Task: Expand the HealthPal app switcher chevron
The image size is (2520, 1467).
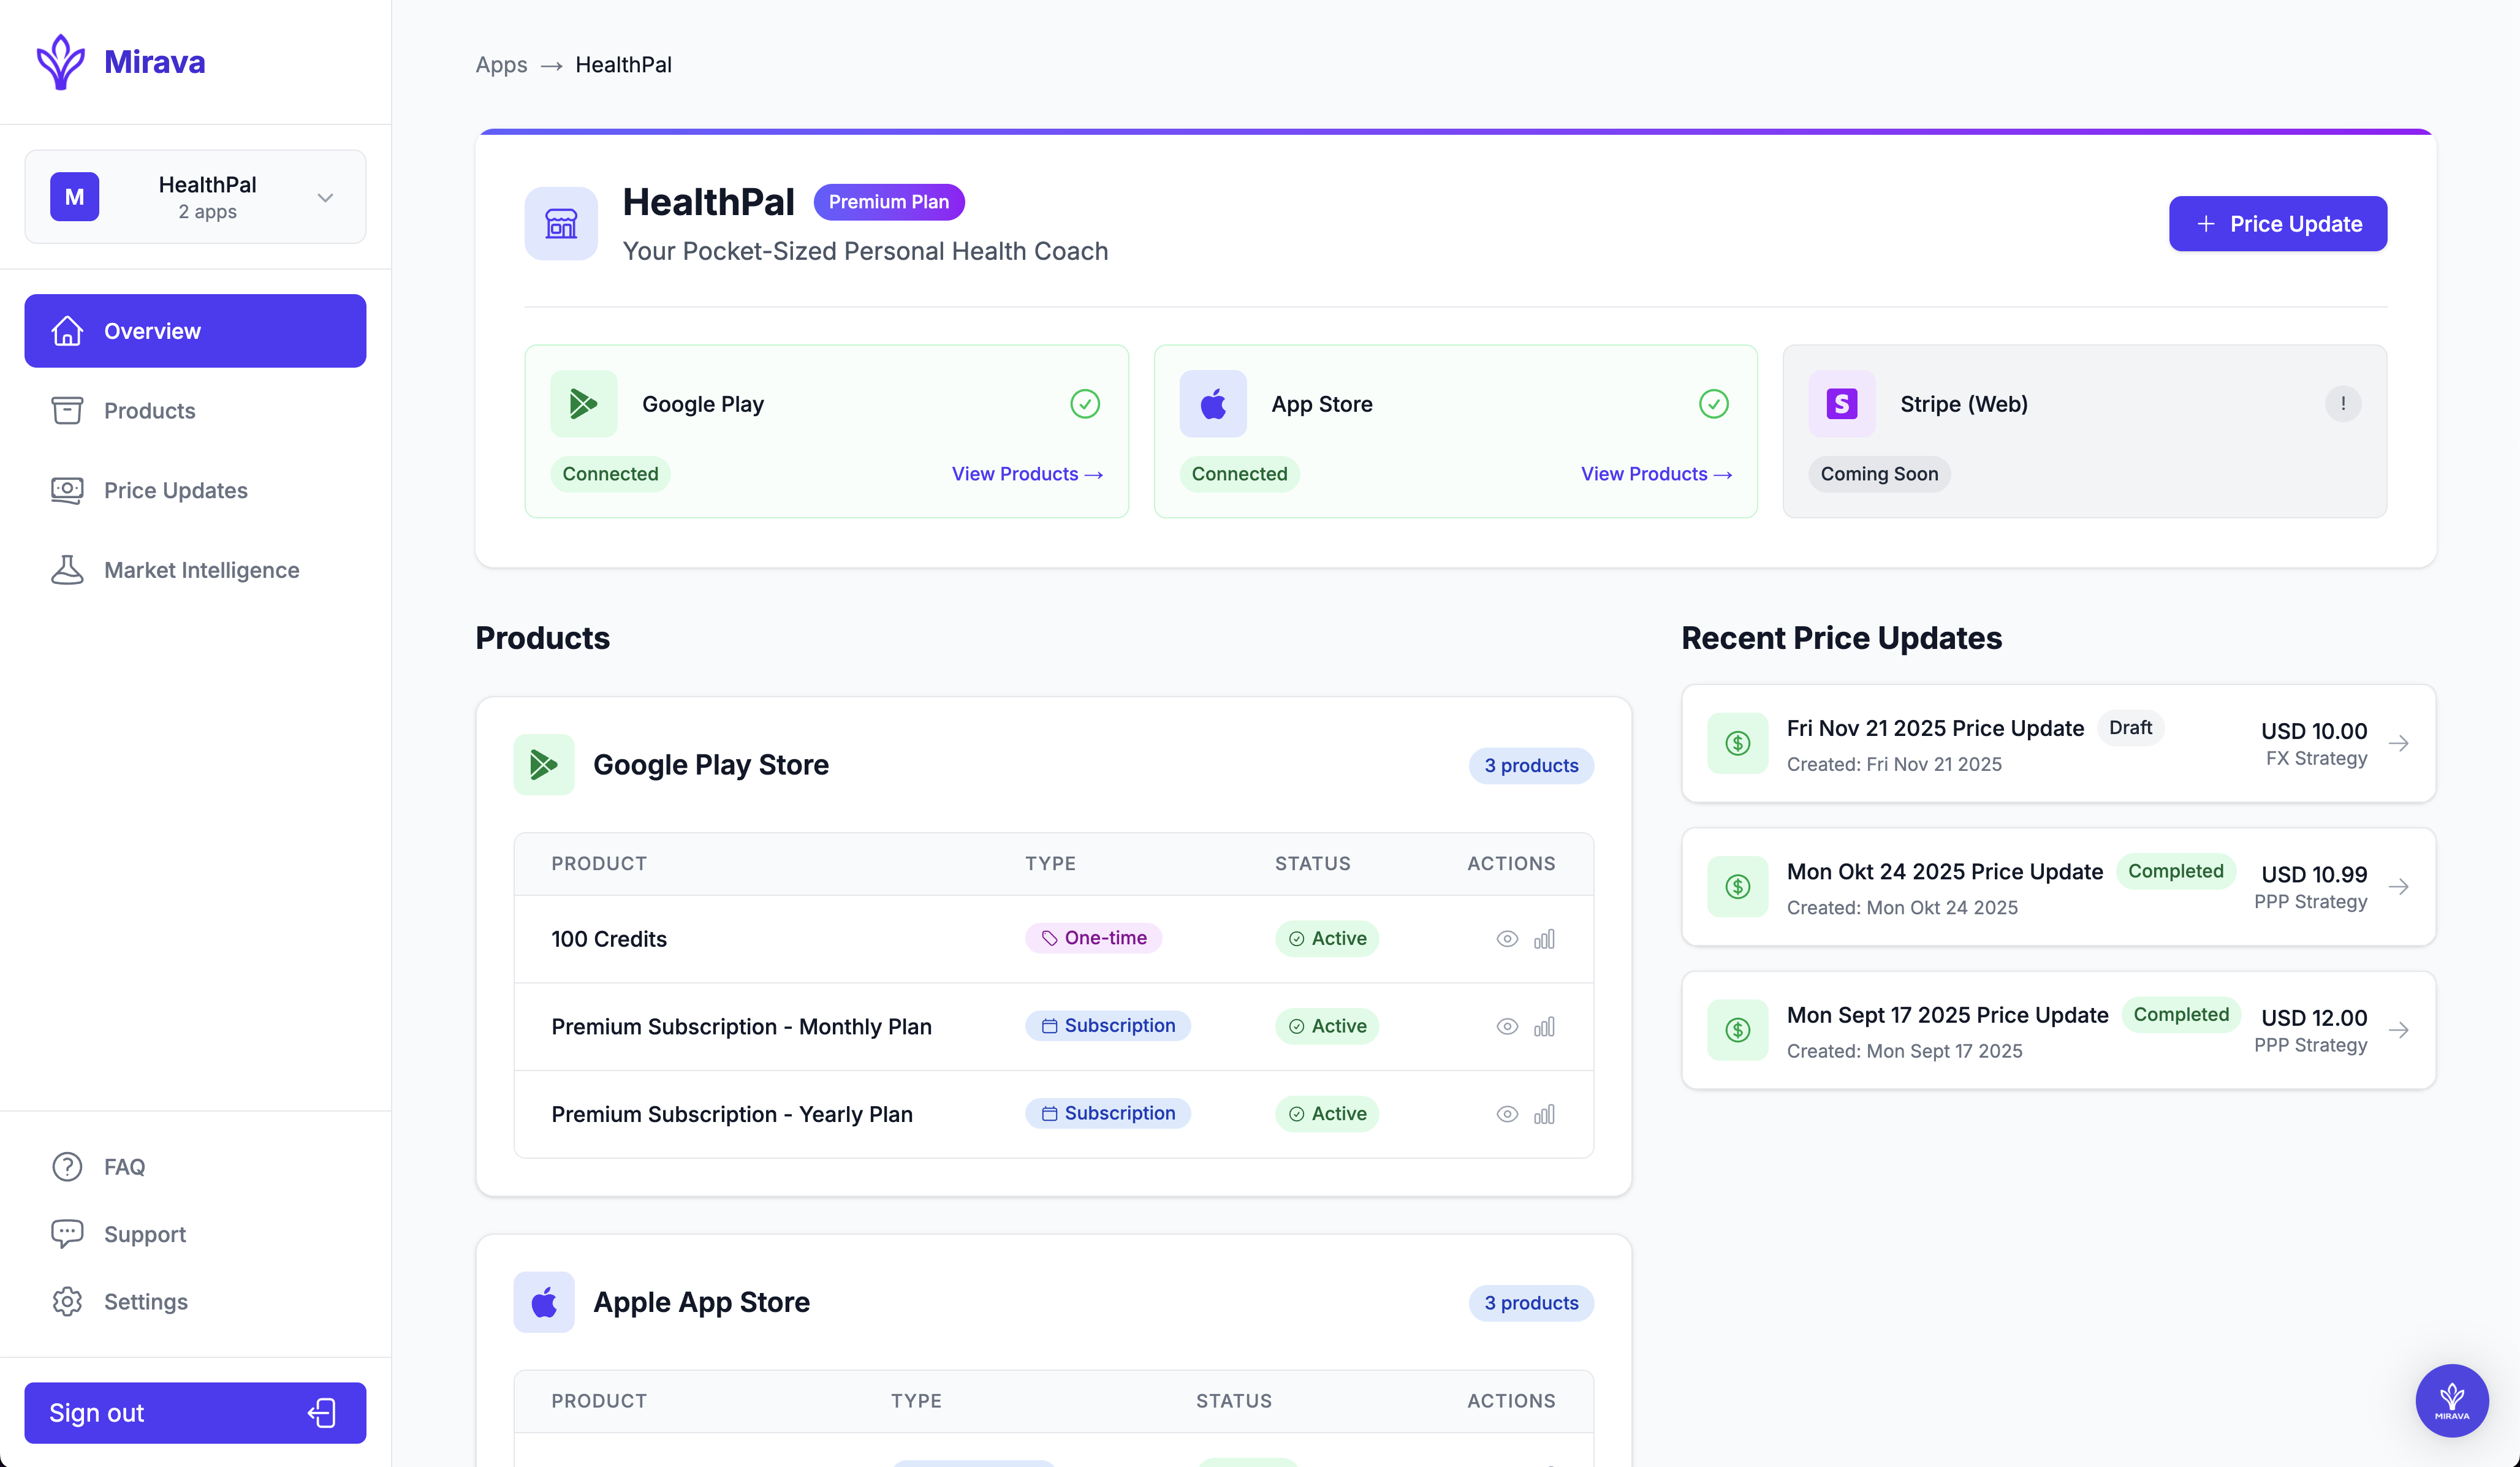Action: coord(324,197)
